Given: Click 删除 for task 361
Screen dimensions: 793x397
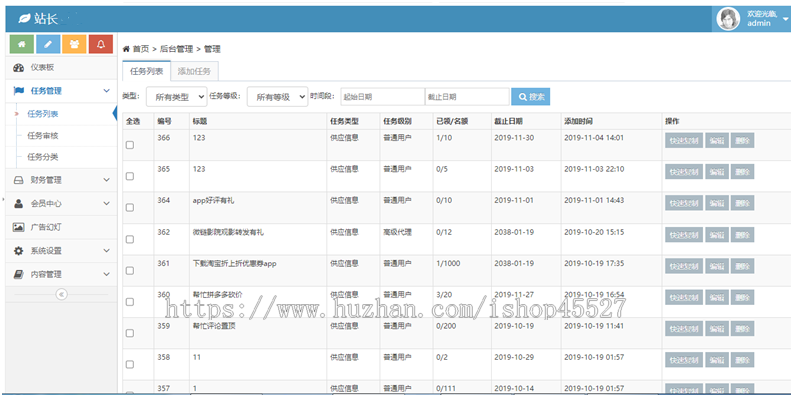Looking at the screenshot, I should pyautogui.click(x=742, y=266).
